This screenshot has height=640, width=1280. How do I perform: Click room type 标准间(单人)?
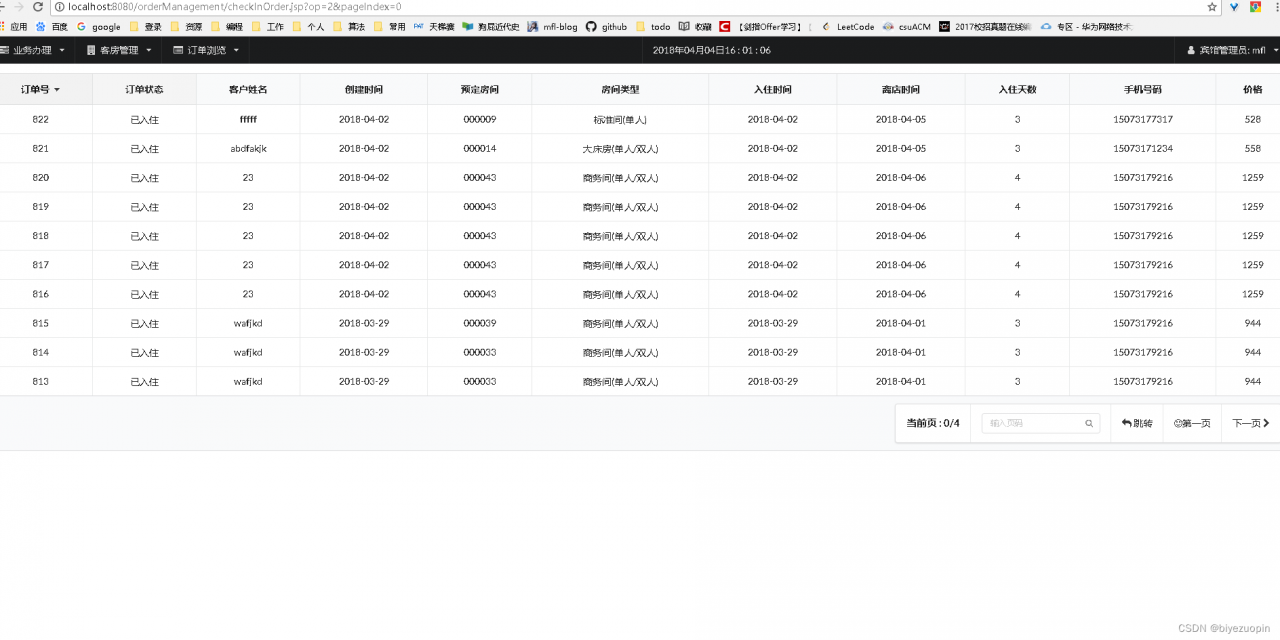620,119
